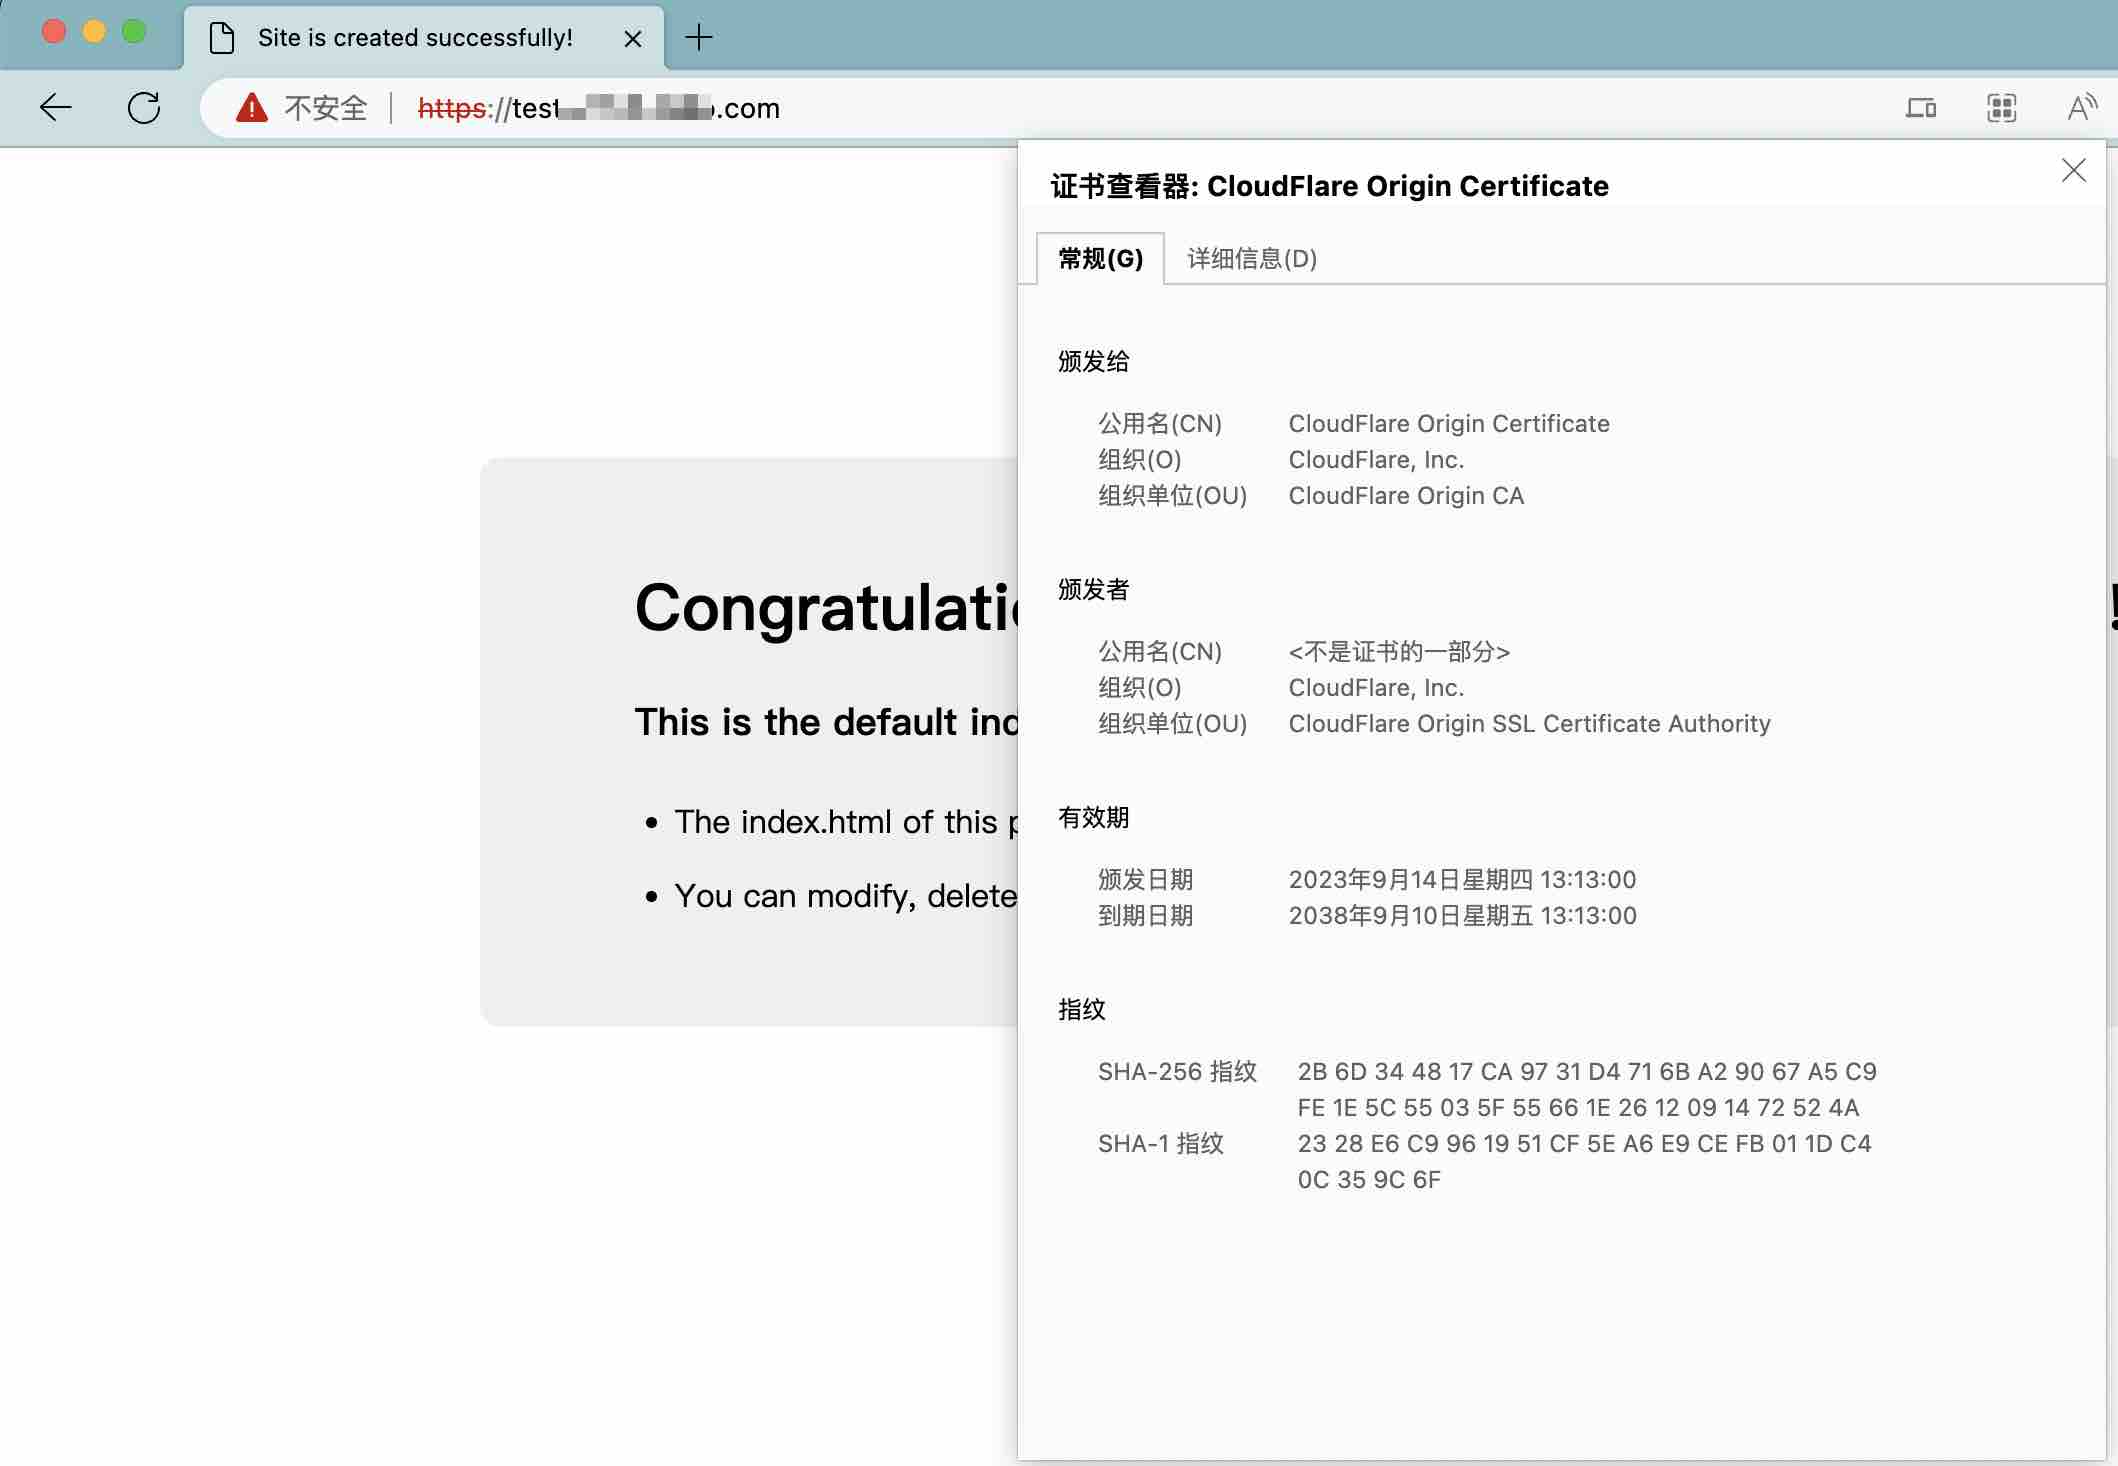Switch to the 常规(G) tab
Screen dimensions: 2118x1466
tap(1100, 259)
